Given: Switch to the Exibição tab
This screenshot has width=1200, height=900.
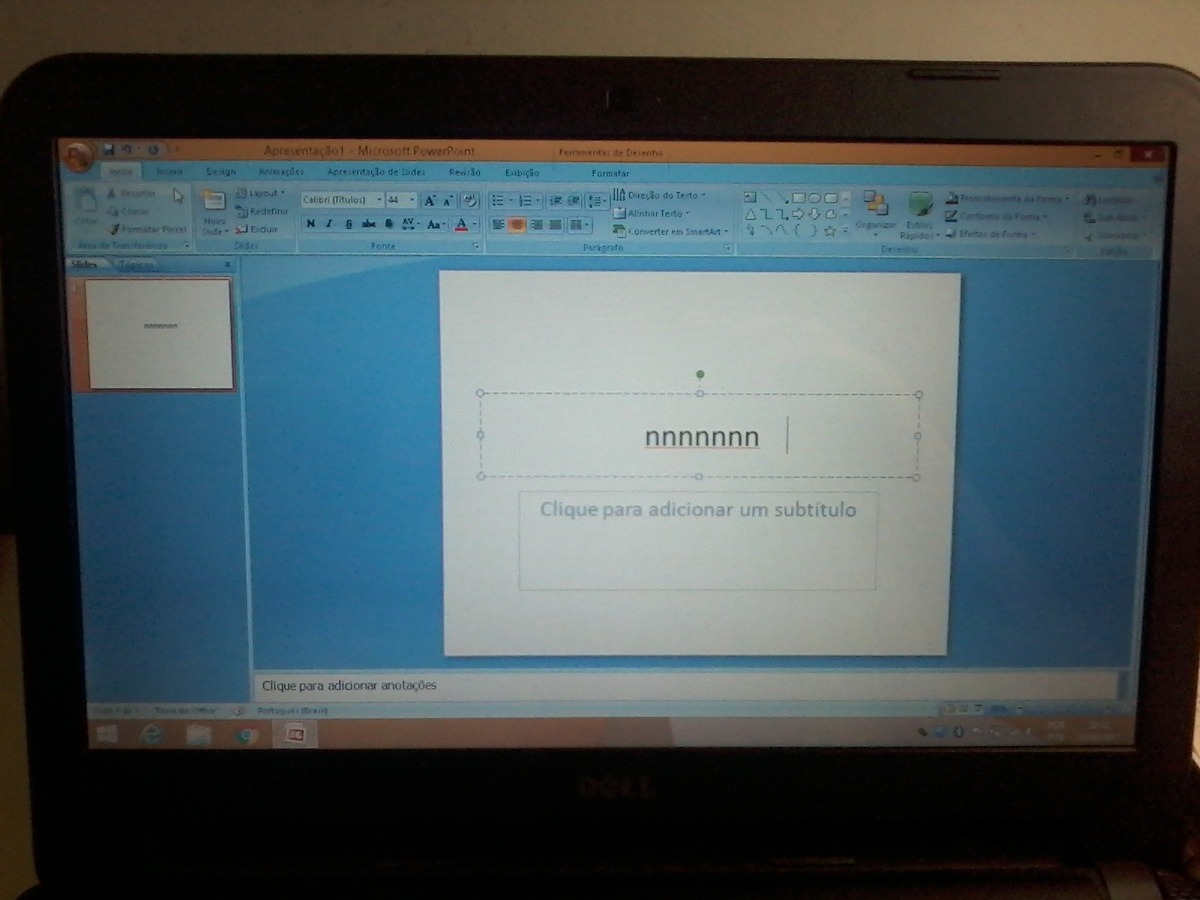Looking at the screenshot, I should point(522,173).
